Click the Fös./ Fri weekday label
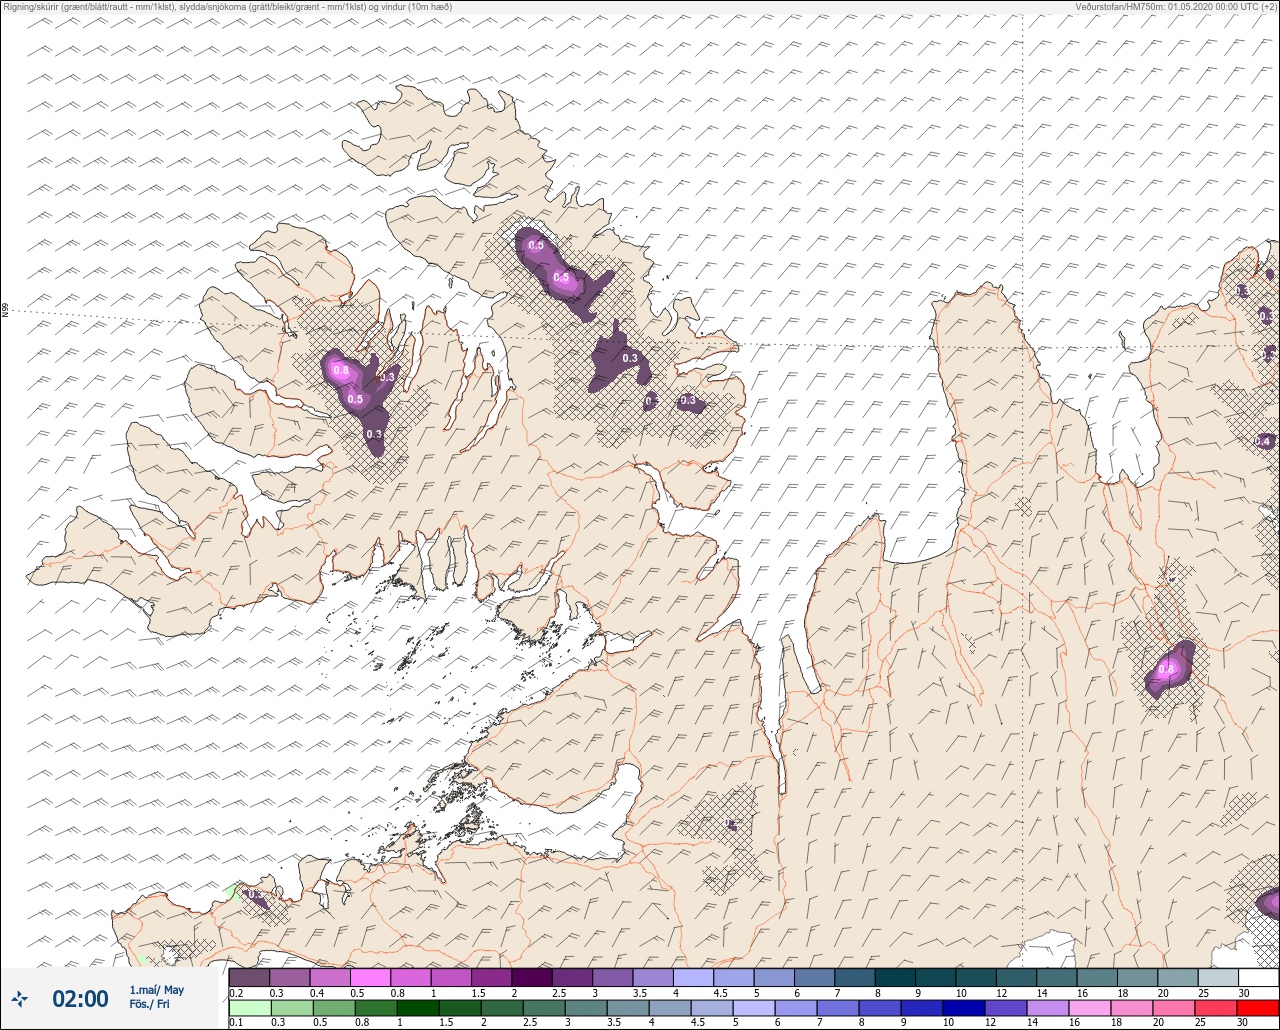The height and width of the screenshot is (1030, 1280). (x=149, y=1004)
